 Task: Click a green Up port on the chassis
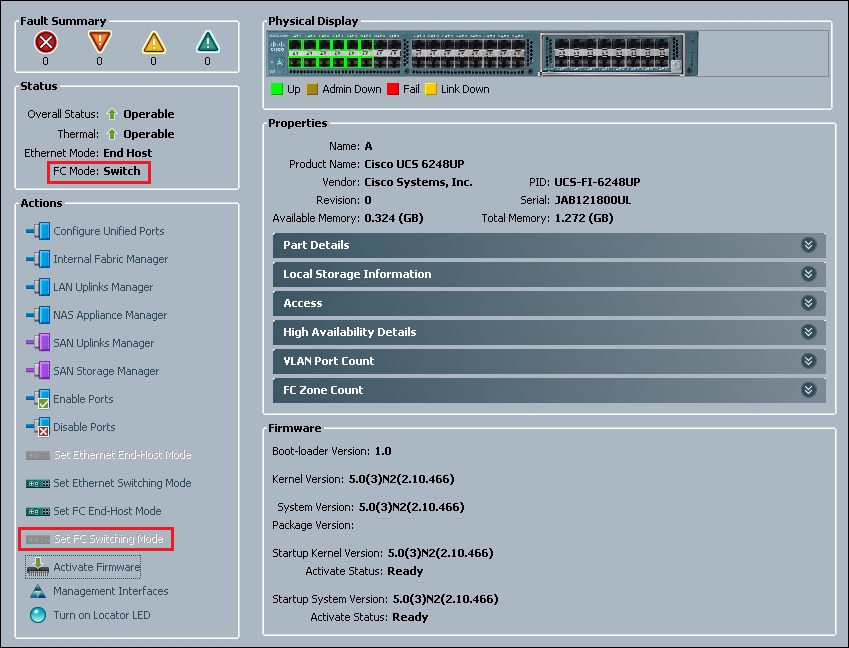296,45
